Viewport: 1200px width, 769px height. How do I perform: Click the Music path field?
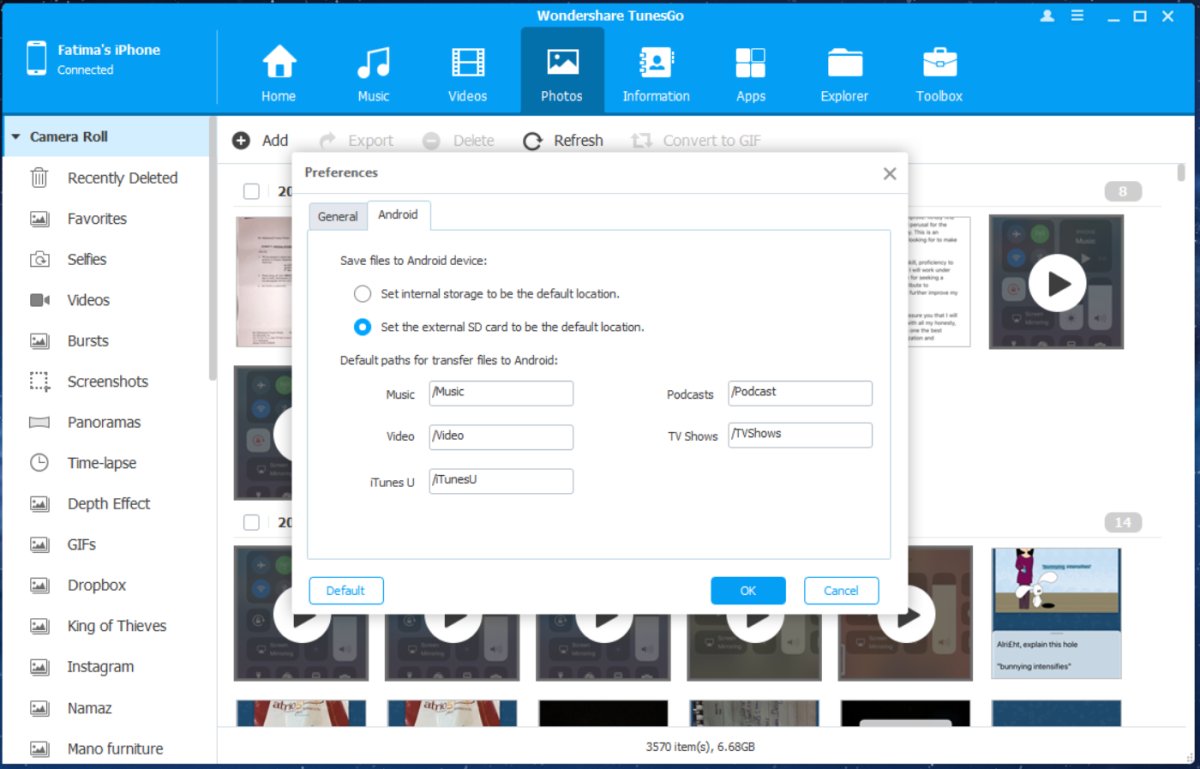click(501, 393)
